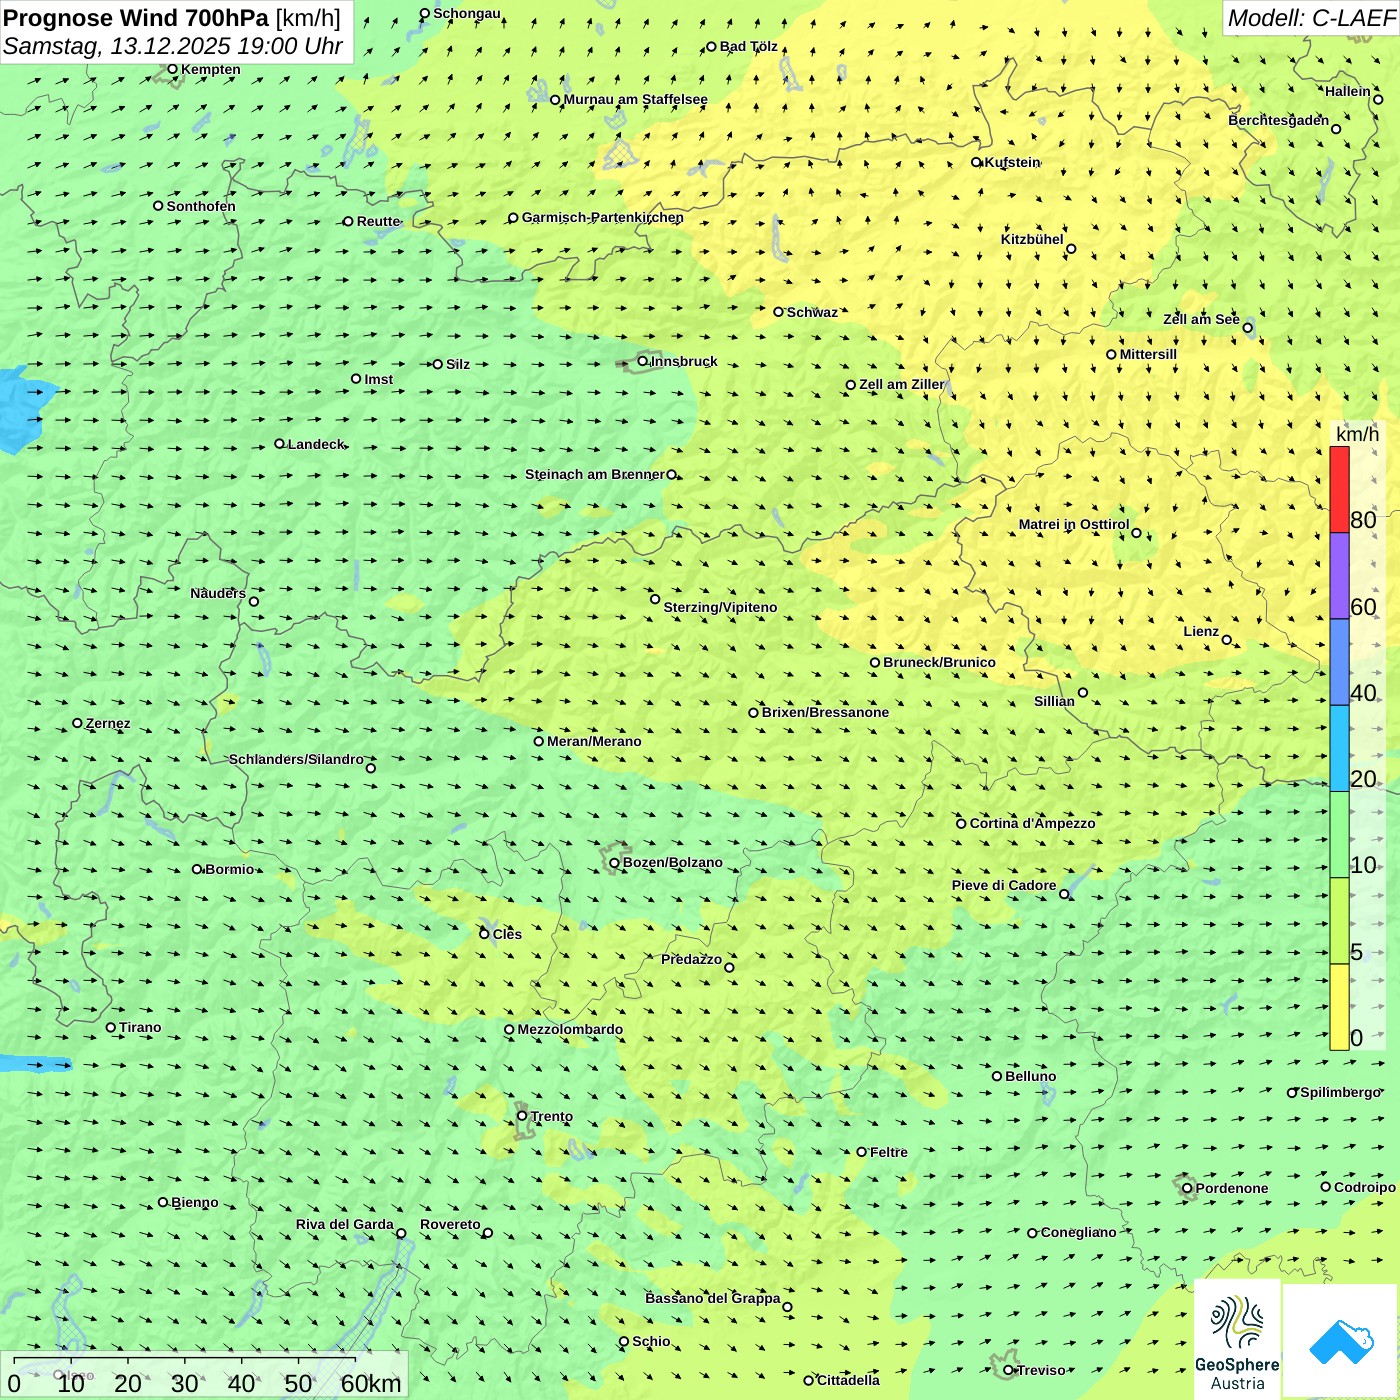
Task: Click the Riva del Garda label
Action: point(345,1224)
